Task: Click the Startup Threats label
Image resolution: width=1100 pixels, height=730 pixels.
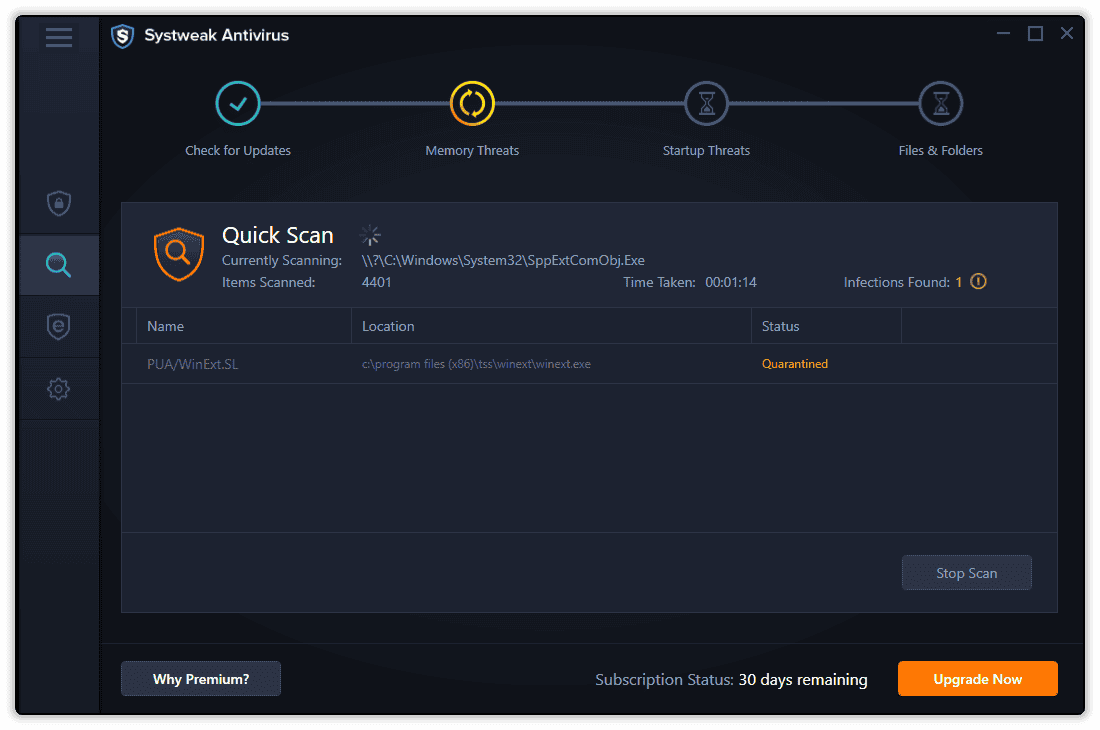Action: click(706, 151)
